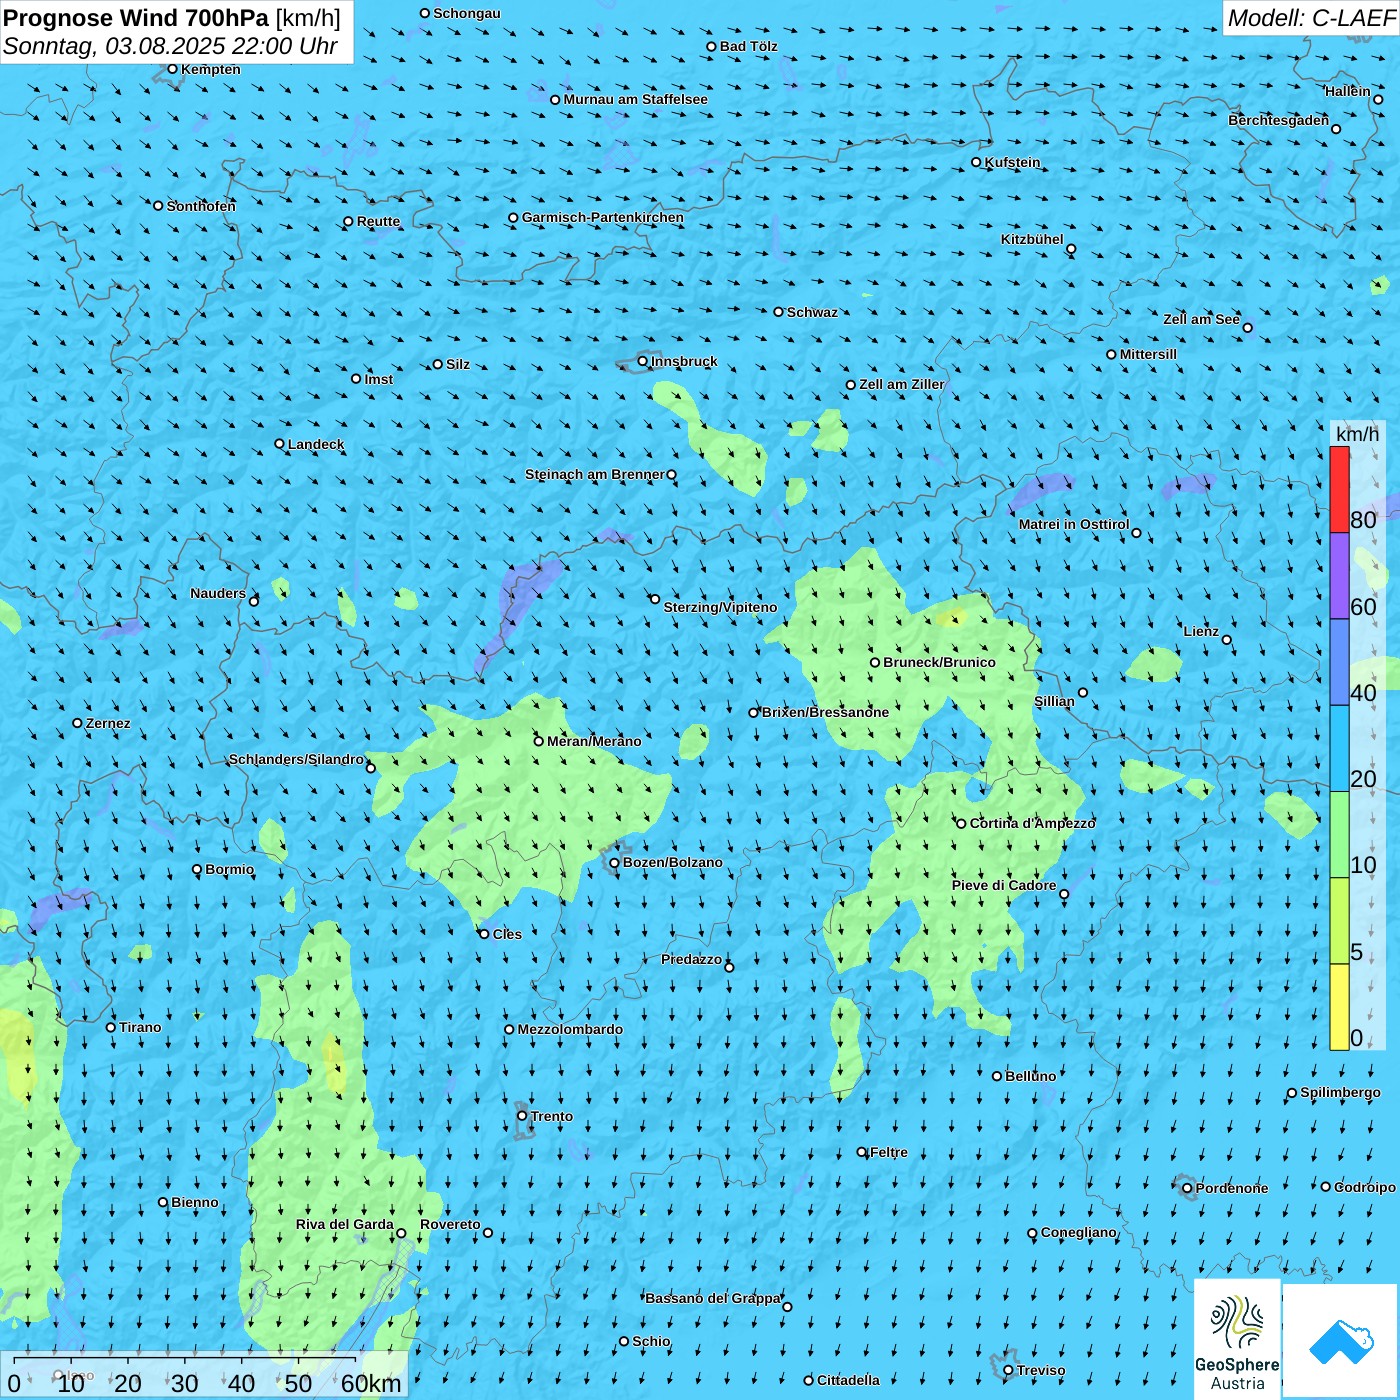Click the GeoSphere Austria logo
The height and width of the screenshot is (1400, 1400).
(x=1237, y=1339)
